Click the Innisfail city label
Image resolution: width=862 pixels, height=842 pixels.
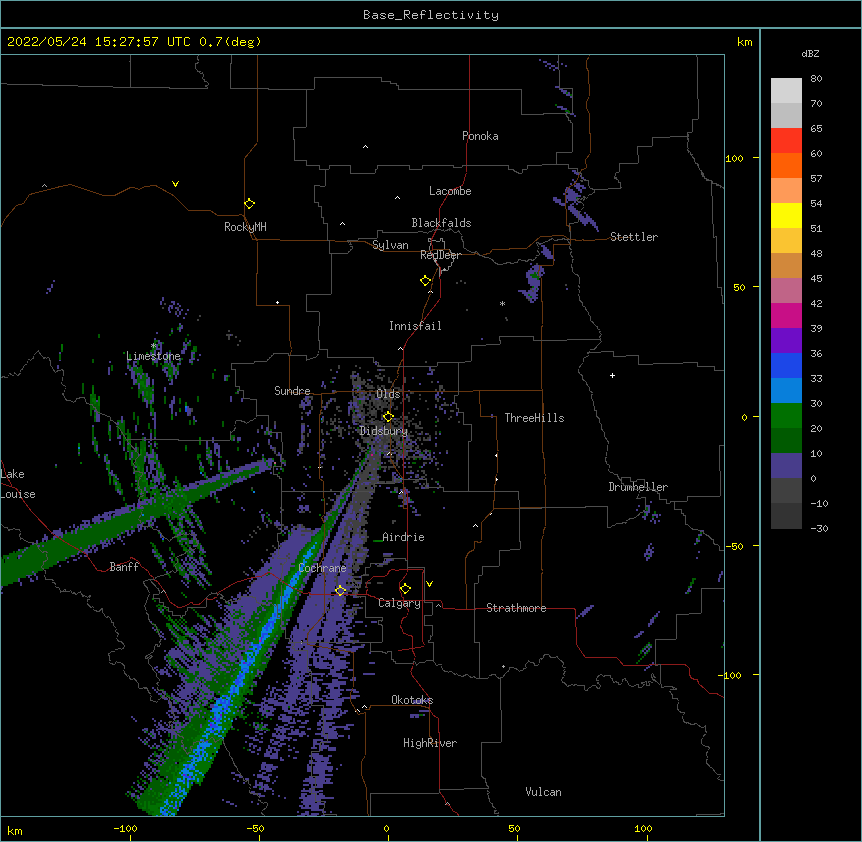pos(415,326)
